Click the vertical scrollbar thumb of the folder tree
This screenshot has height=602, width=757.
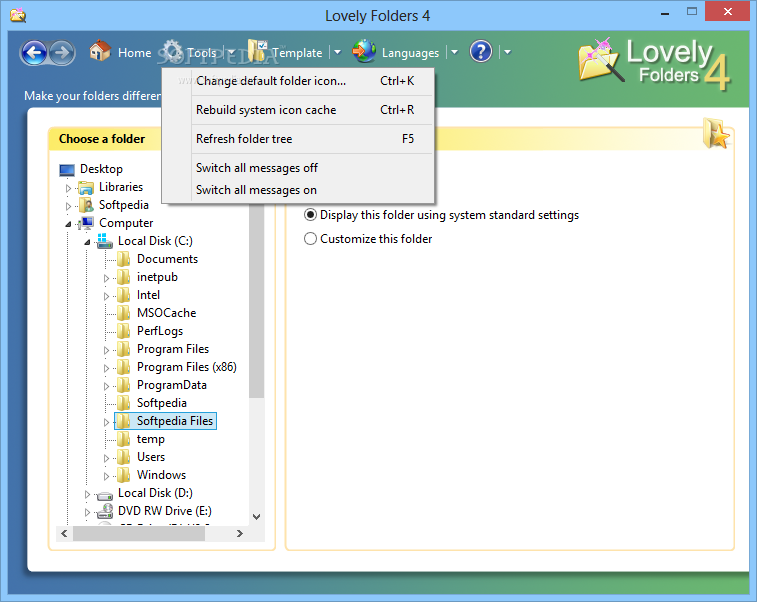tap(257, 300)
